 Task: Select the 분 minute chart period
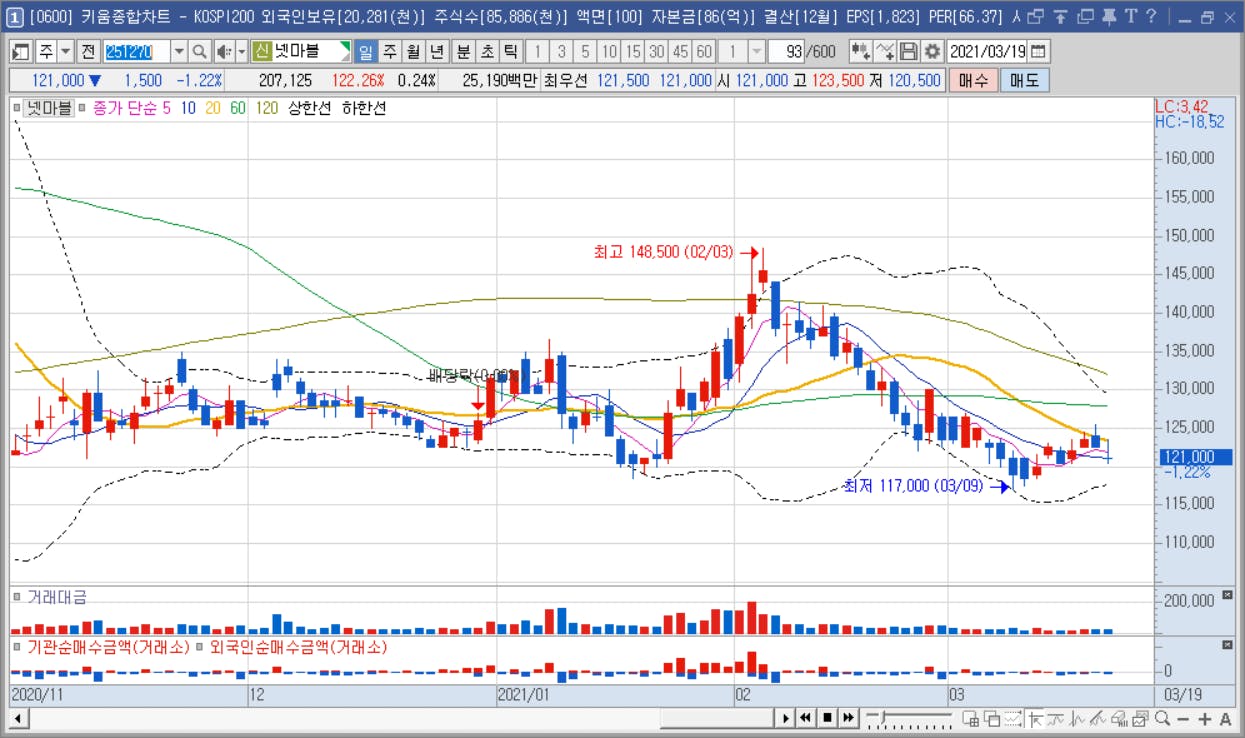464,52
